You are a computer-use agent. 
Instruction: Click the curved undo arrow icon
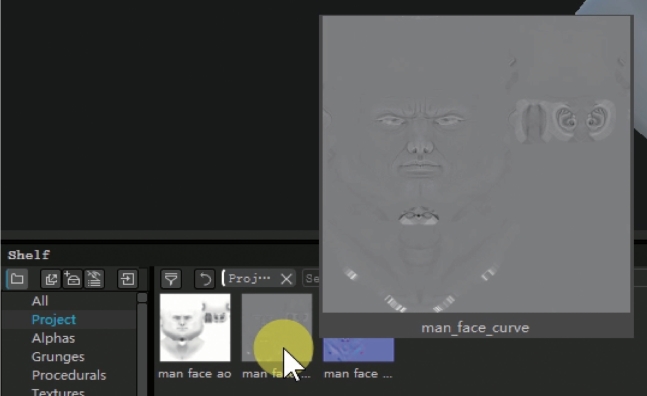pos(205,279)
